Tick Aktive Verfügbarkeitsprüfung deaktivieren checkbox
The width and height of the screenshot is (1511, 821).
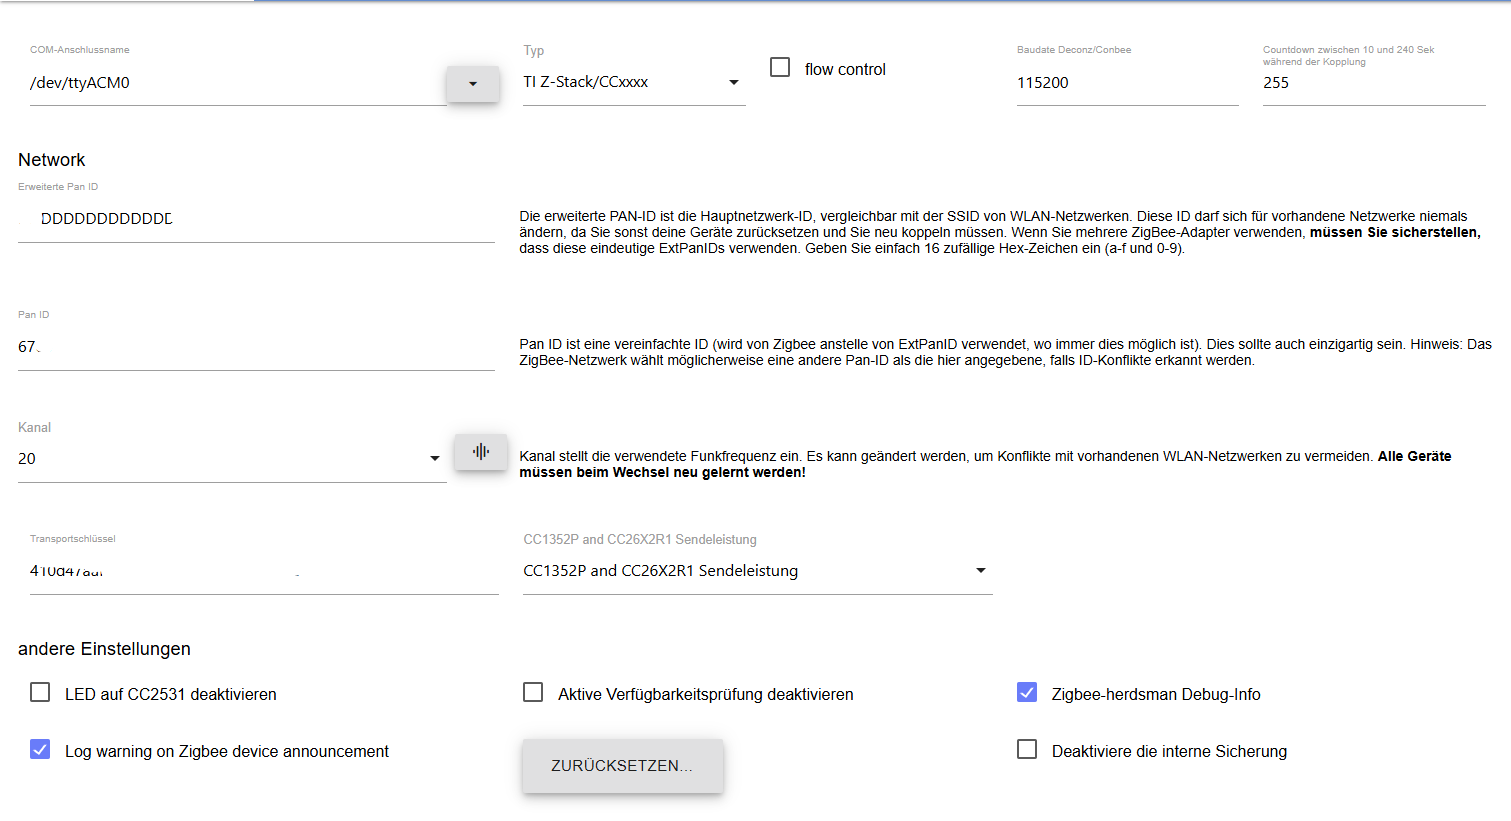tap(533, 692)
